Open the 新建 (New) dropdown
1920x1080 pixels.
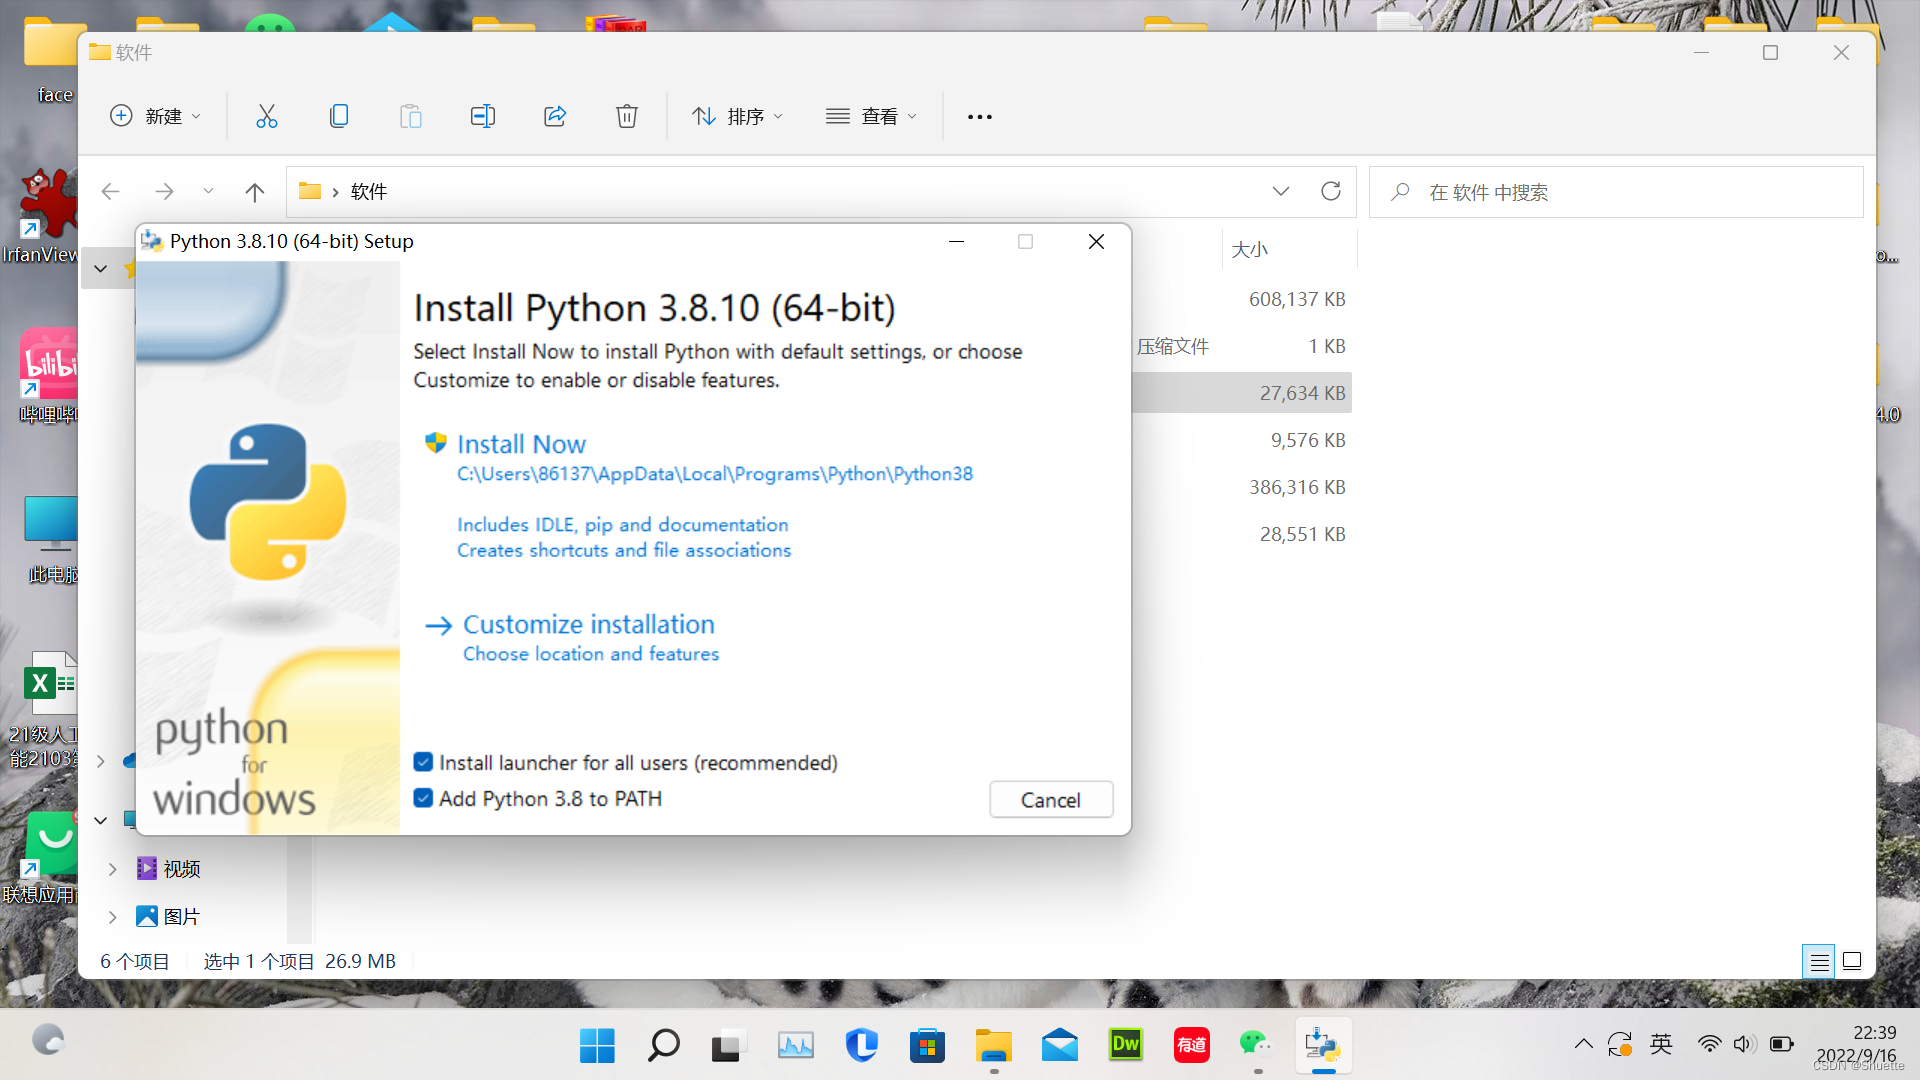155,116
